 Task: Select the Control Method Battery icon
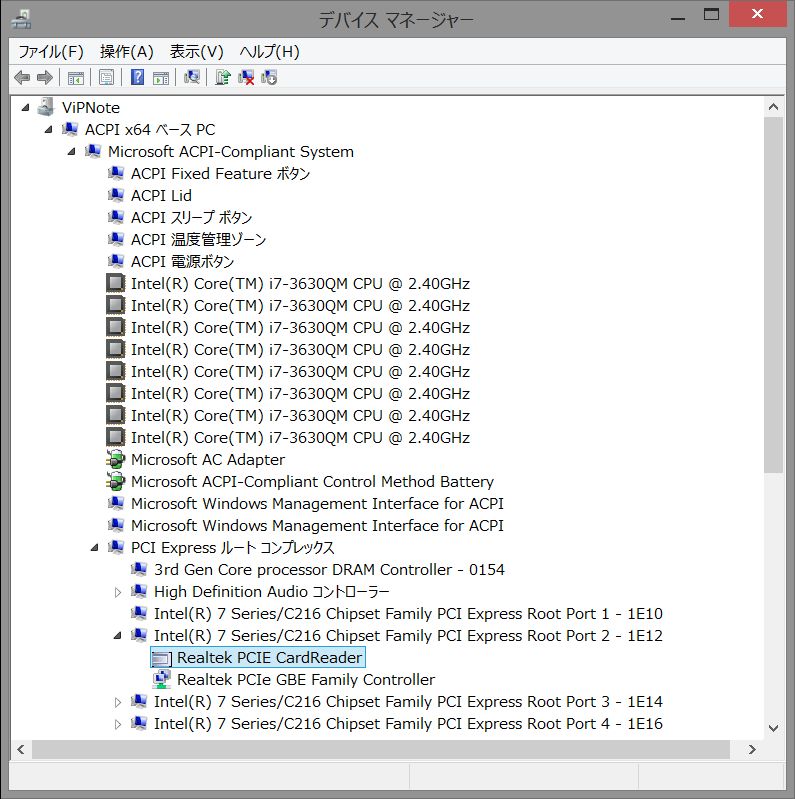(x=116, y=481)
